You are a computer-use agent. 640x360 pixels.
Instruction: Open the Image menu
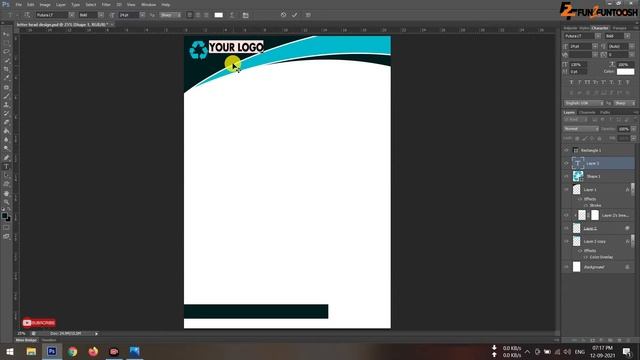(x=45, y=4)
